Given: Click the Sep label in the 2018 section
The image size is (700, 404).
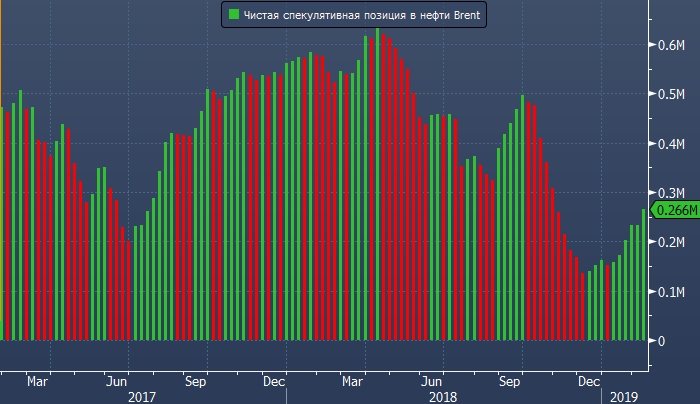Looking at the screenshot, I should pos(510,381).
